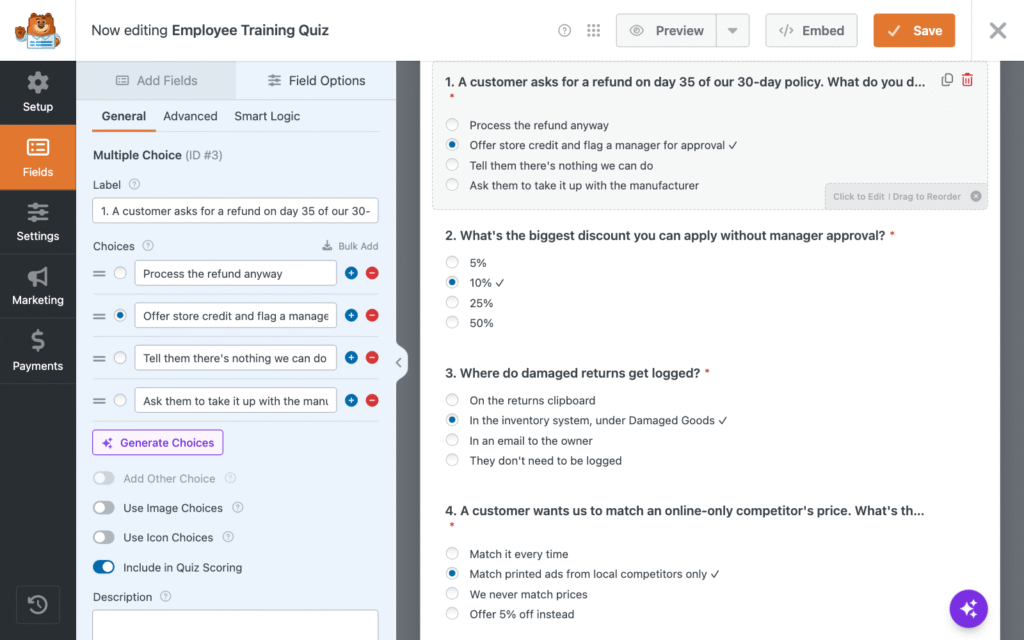Edit the Label text field

[x=235, y=211]
